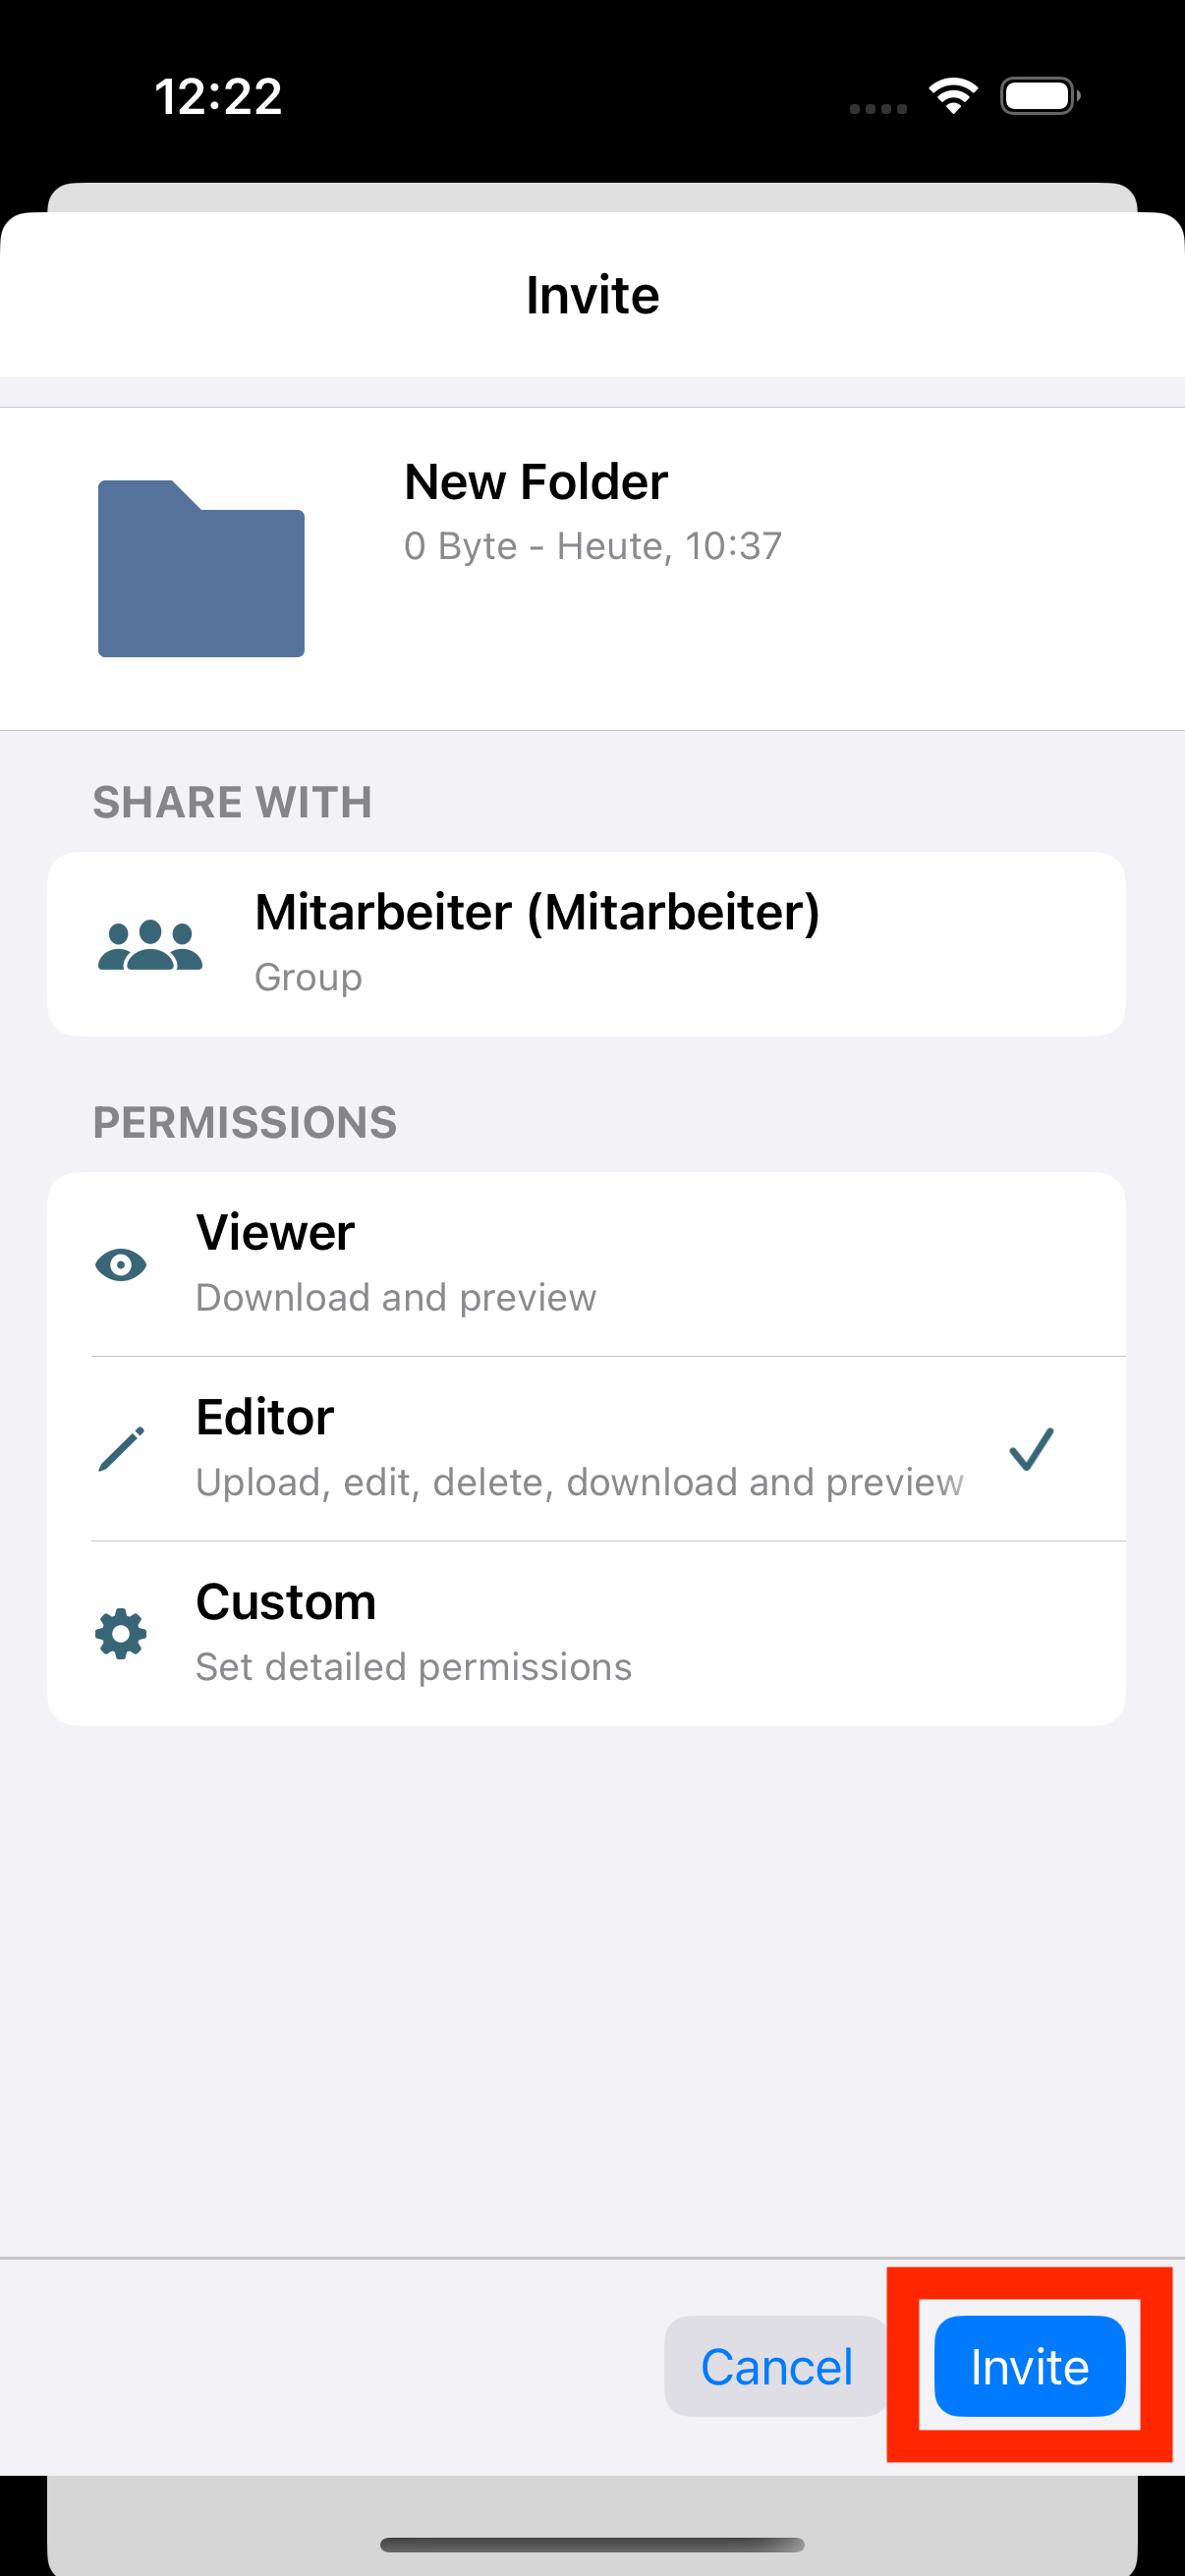Viewport: 1185px width, 2576px height.
Task: Tap the Custom gear icon
Action: [x=121, y=1634]
